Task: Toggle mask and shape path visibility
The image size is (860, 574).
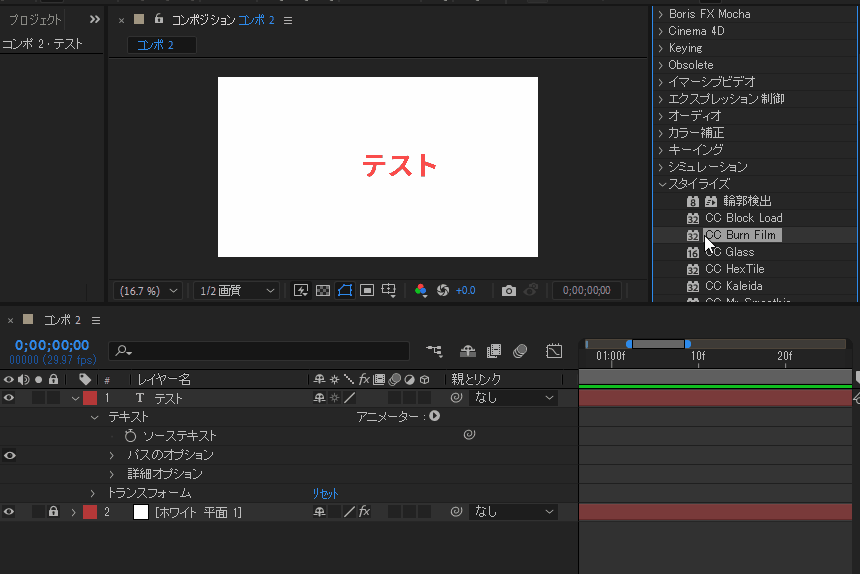Action: click(x=345, y=291)
